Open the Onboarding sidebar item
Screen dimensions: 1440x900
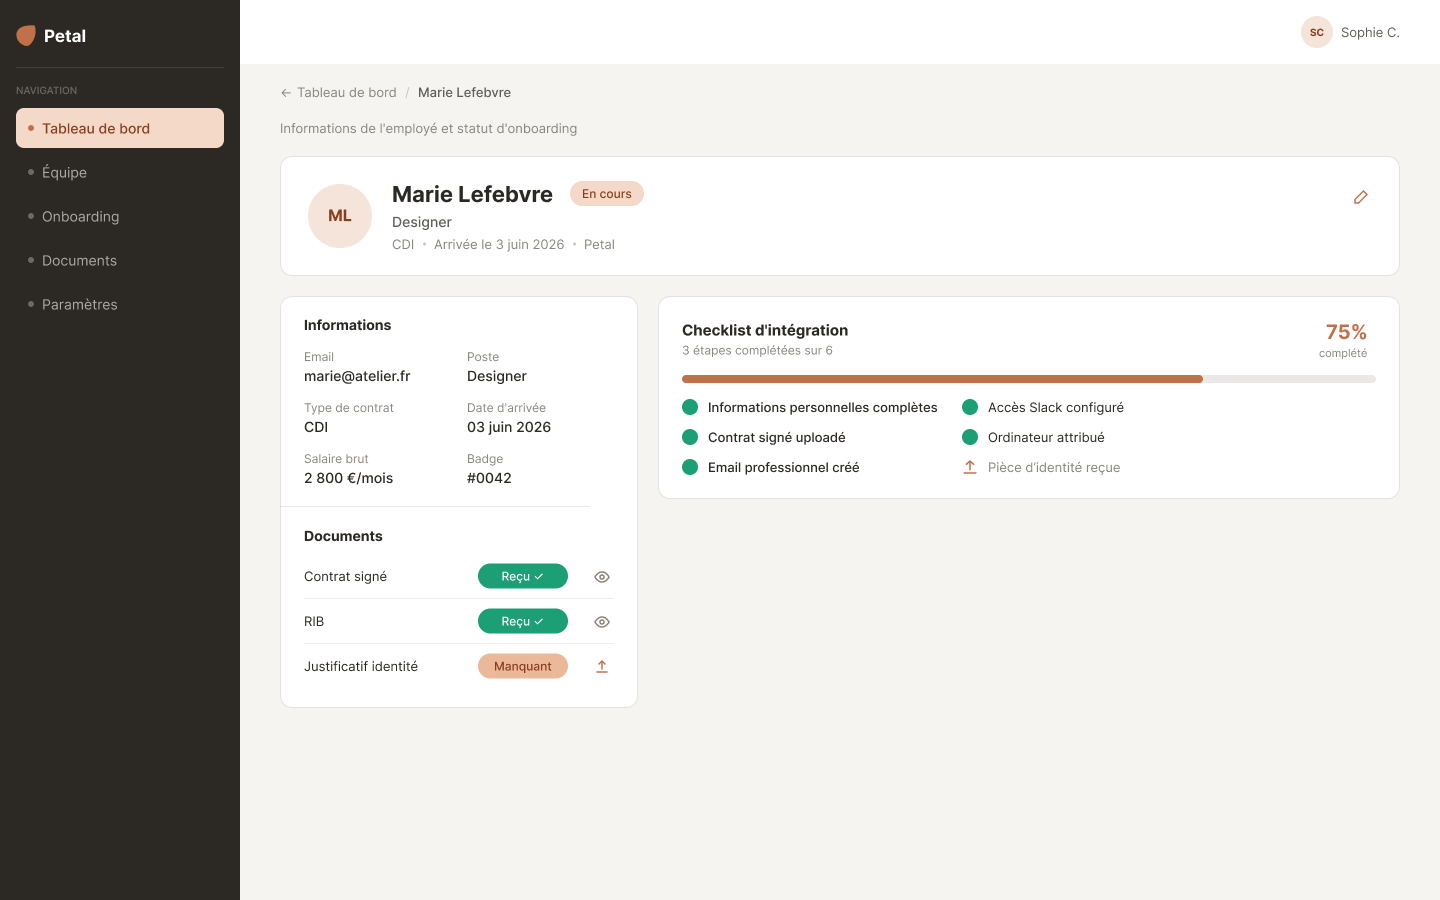pyautogui.click(x=120, y=216)
